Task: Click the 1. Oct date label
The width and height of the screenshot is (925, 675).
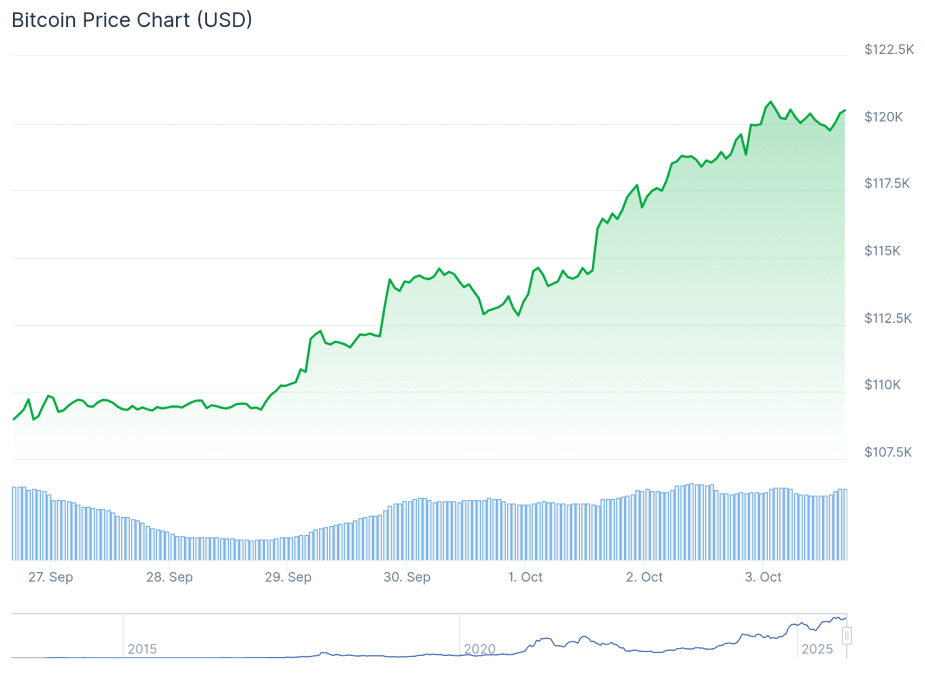Action: click(x=525, y=577)
